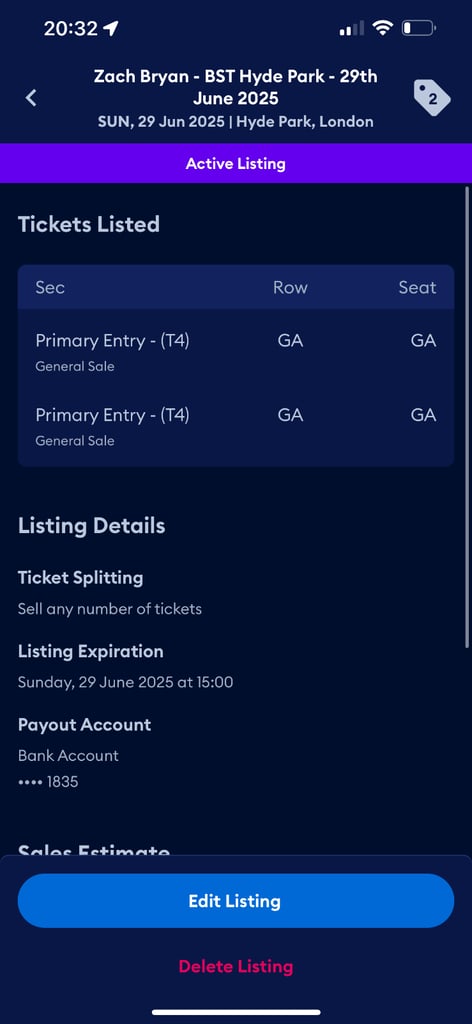472x1024 pixels.
Task: Click Delete Listing link
Action: point(236,966)
